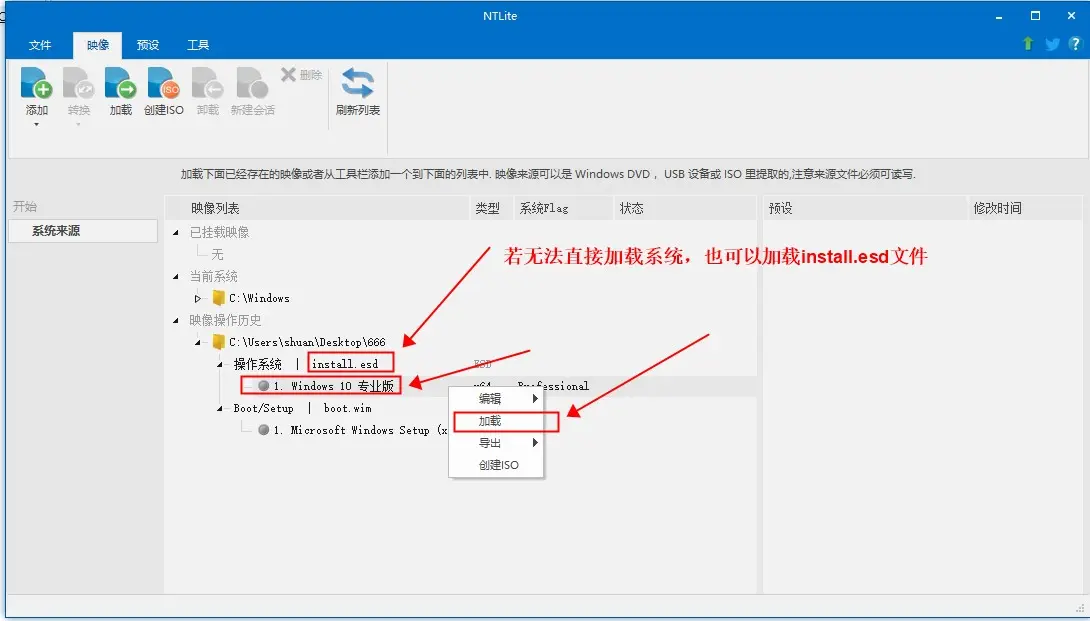The height and width of the screenshot is (621, 1090).
Task: Click the 删除 (Delete) X icon
Action: (x=288, y=74)
